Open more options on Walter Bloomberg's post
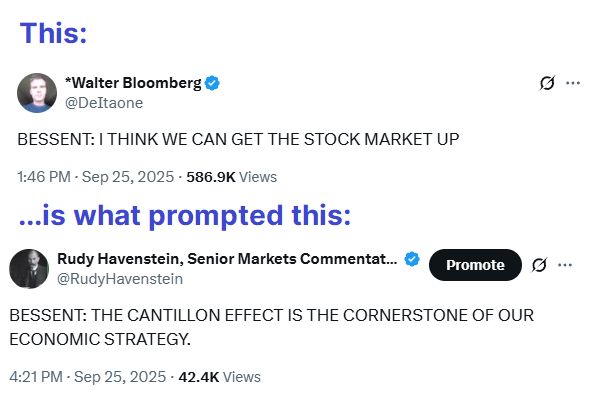Screen dimensions: 602x409 click(573, 83)
